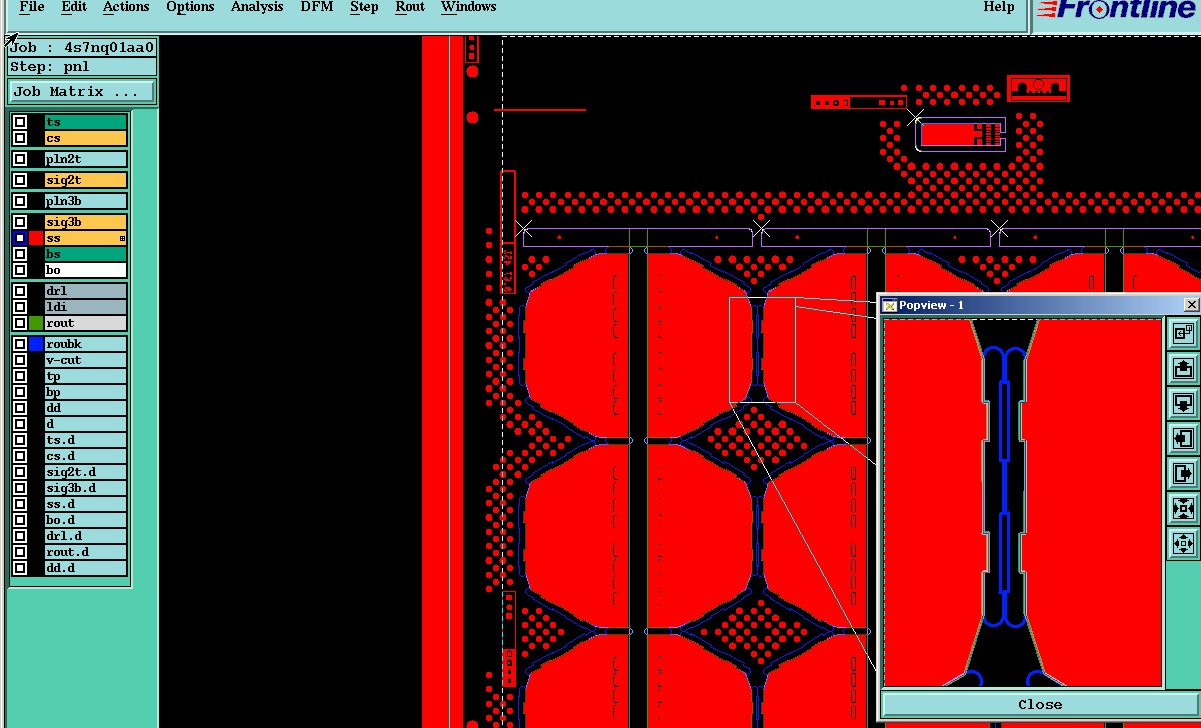Image resolution: width=1201 pixels, height=728 pixels.
Task: Click inside the Popview zoomed graphic area
Action: (1023, 503)
